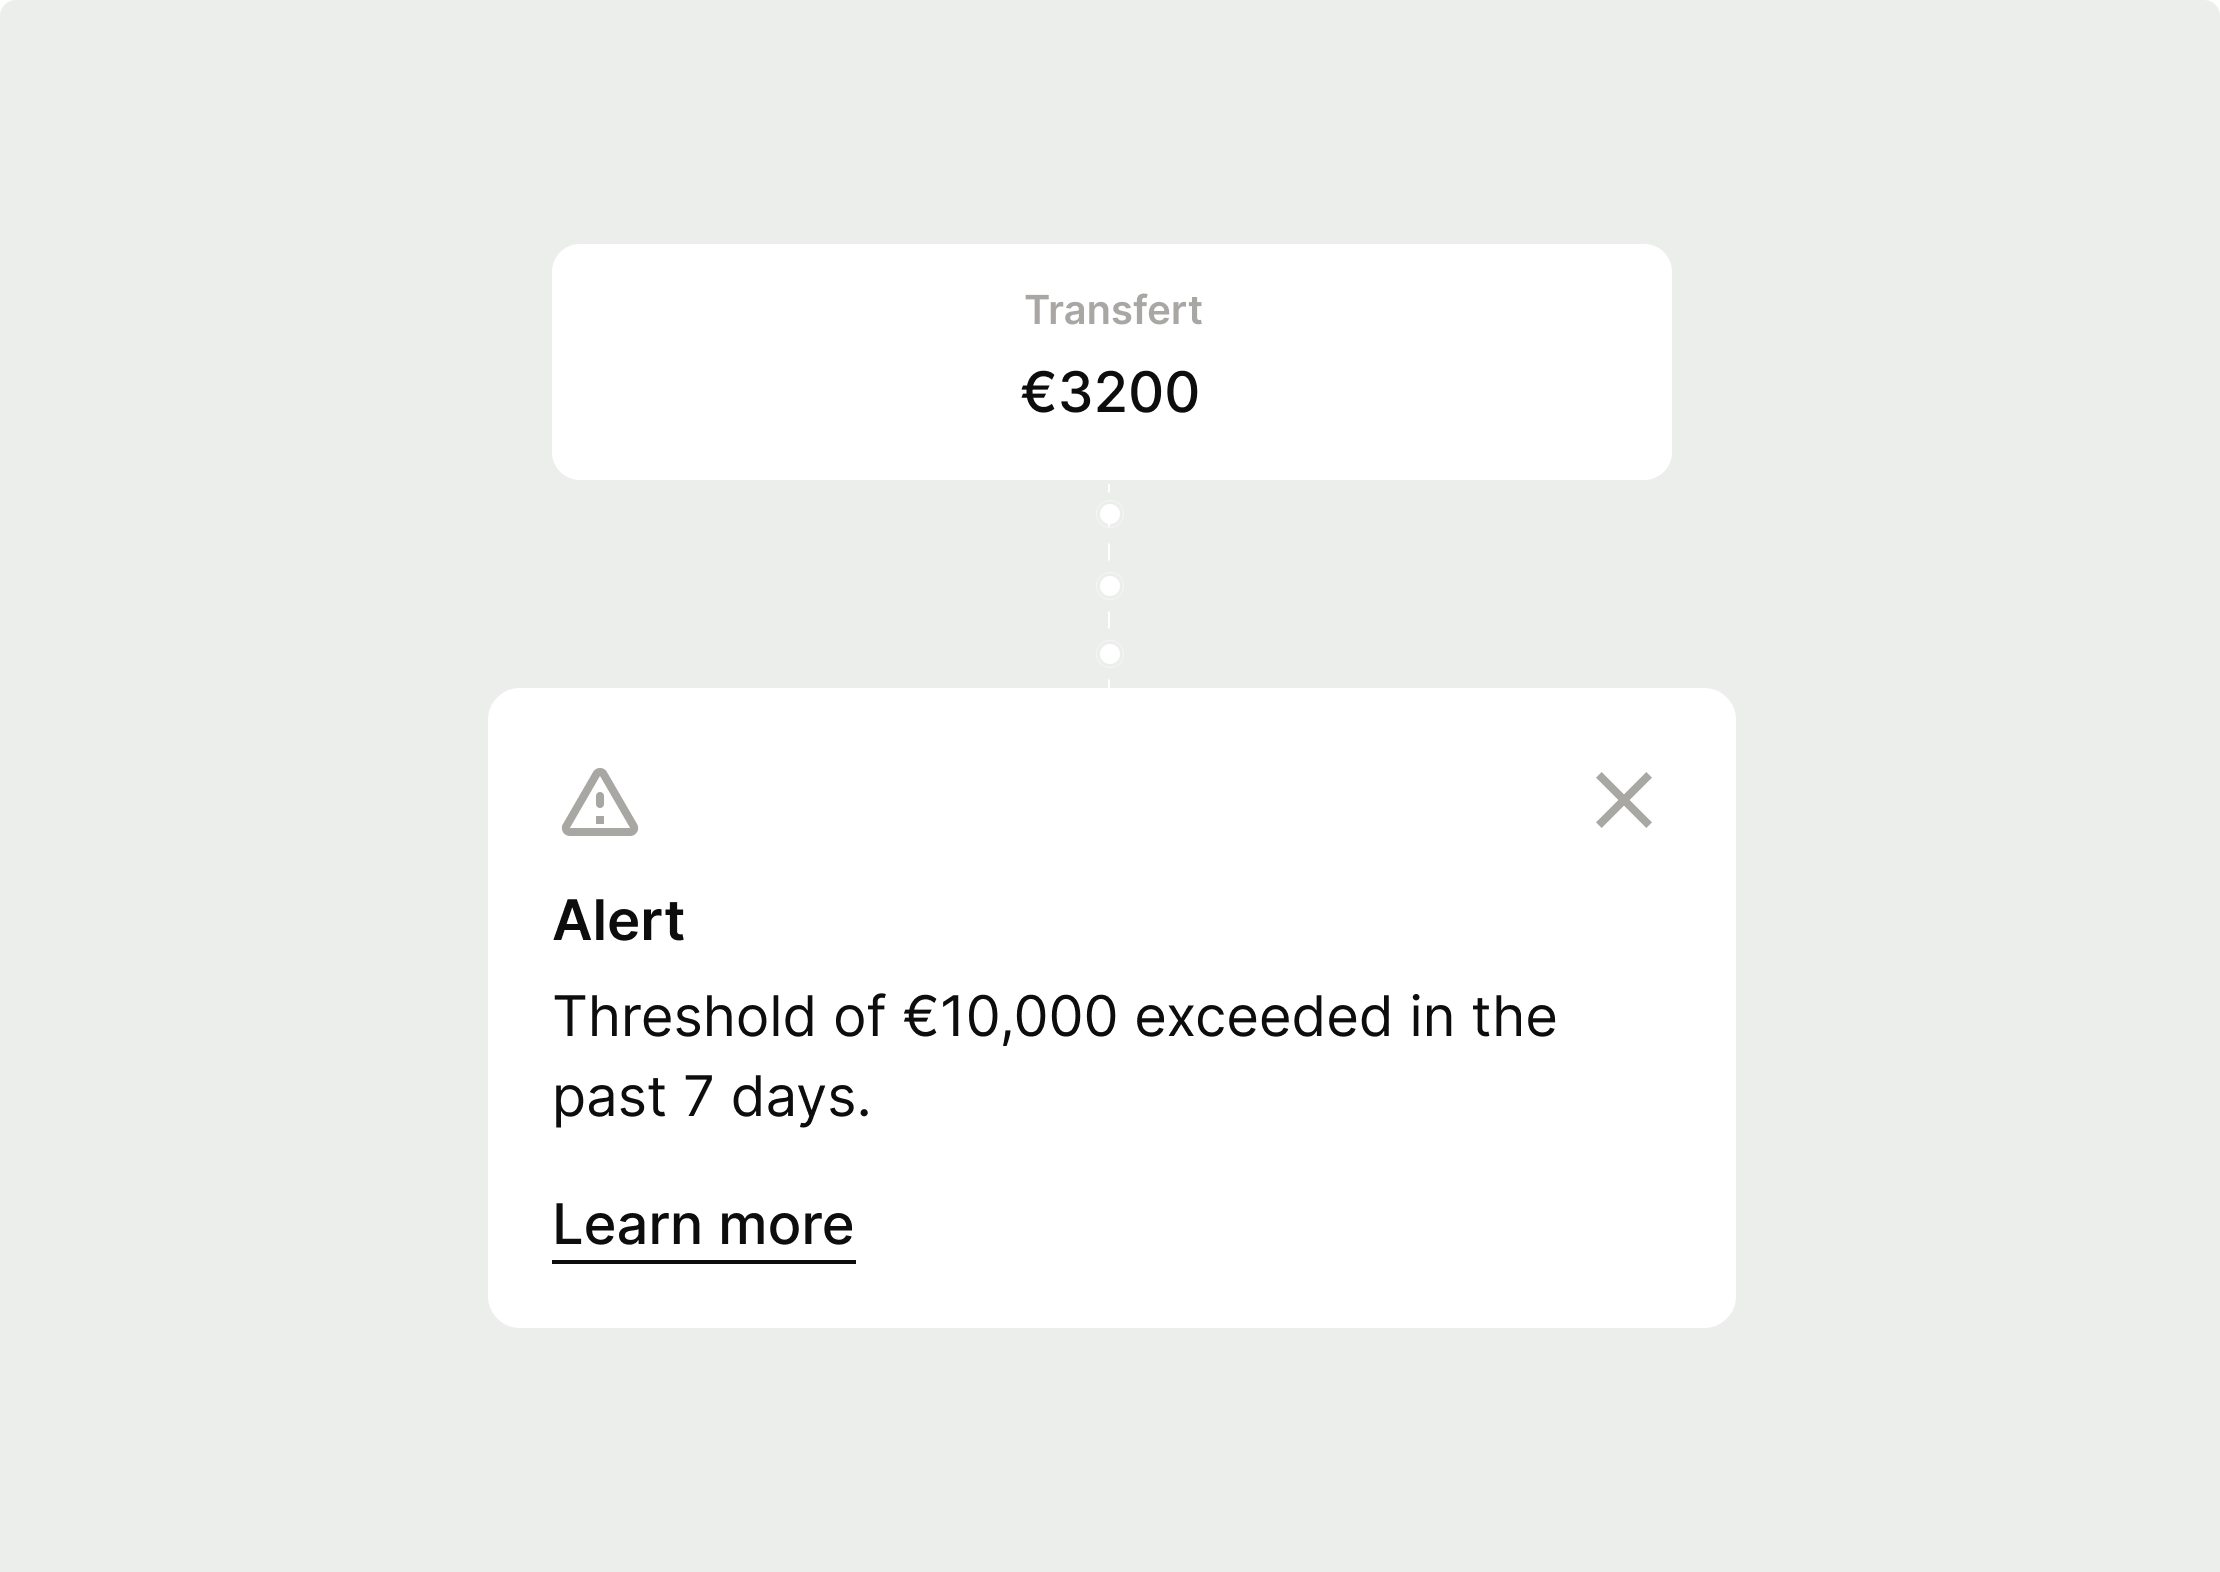This screenshot has height=1572, width=2220.
Task: Click the bold Alert heading
Action: point(618,920)
